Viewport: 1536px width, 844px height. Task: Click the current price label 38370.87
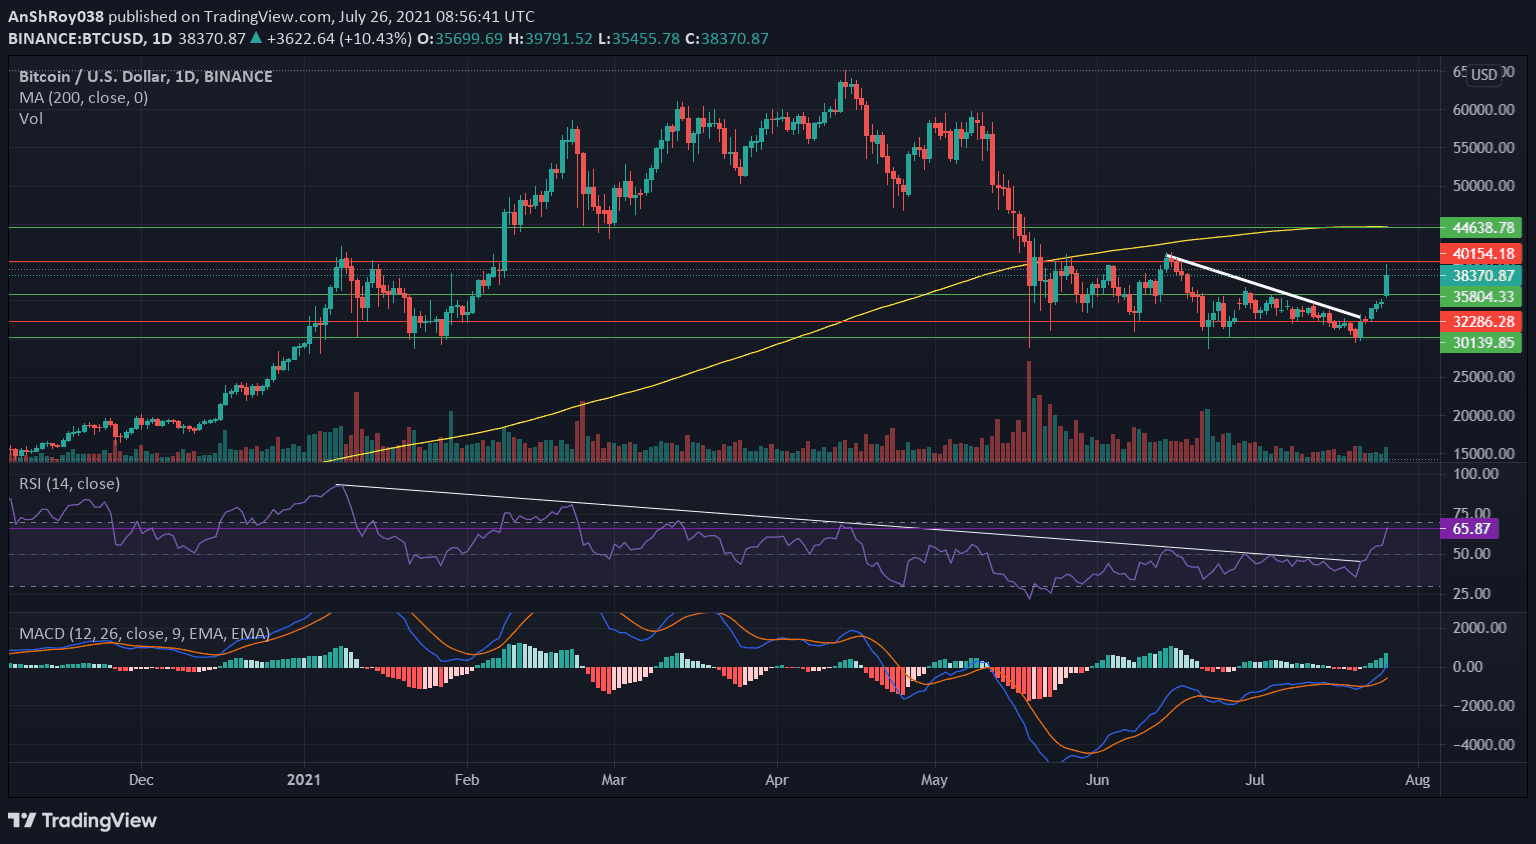click(1481, 276)
